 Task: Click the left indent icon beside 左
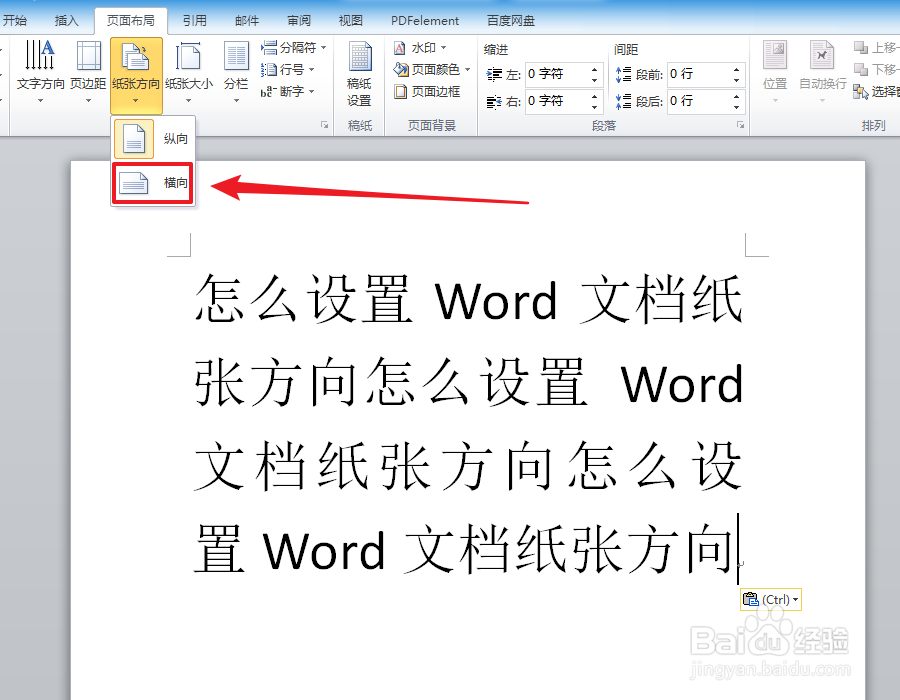tap(494, 75)
